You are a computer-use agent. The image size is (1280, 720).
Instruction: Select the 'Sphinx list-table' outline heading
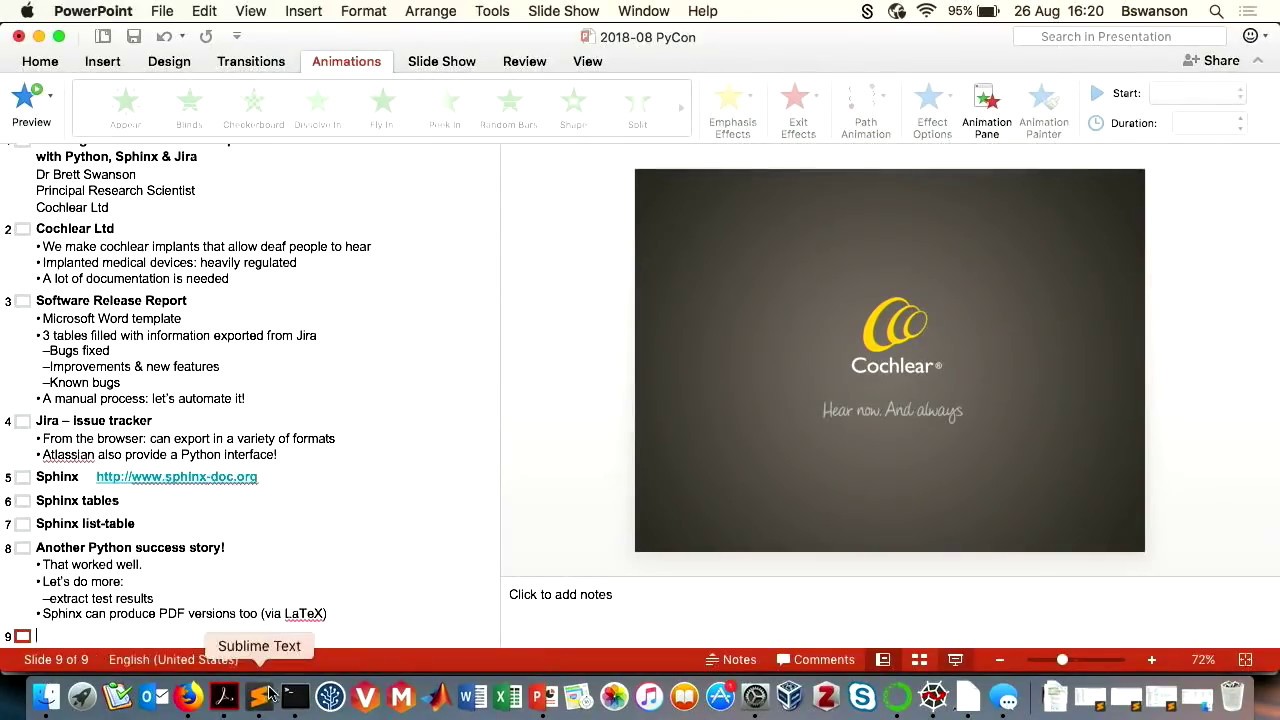(85, 524)
